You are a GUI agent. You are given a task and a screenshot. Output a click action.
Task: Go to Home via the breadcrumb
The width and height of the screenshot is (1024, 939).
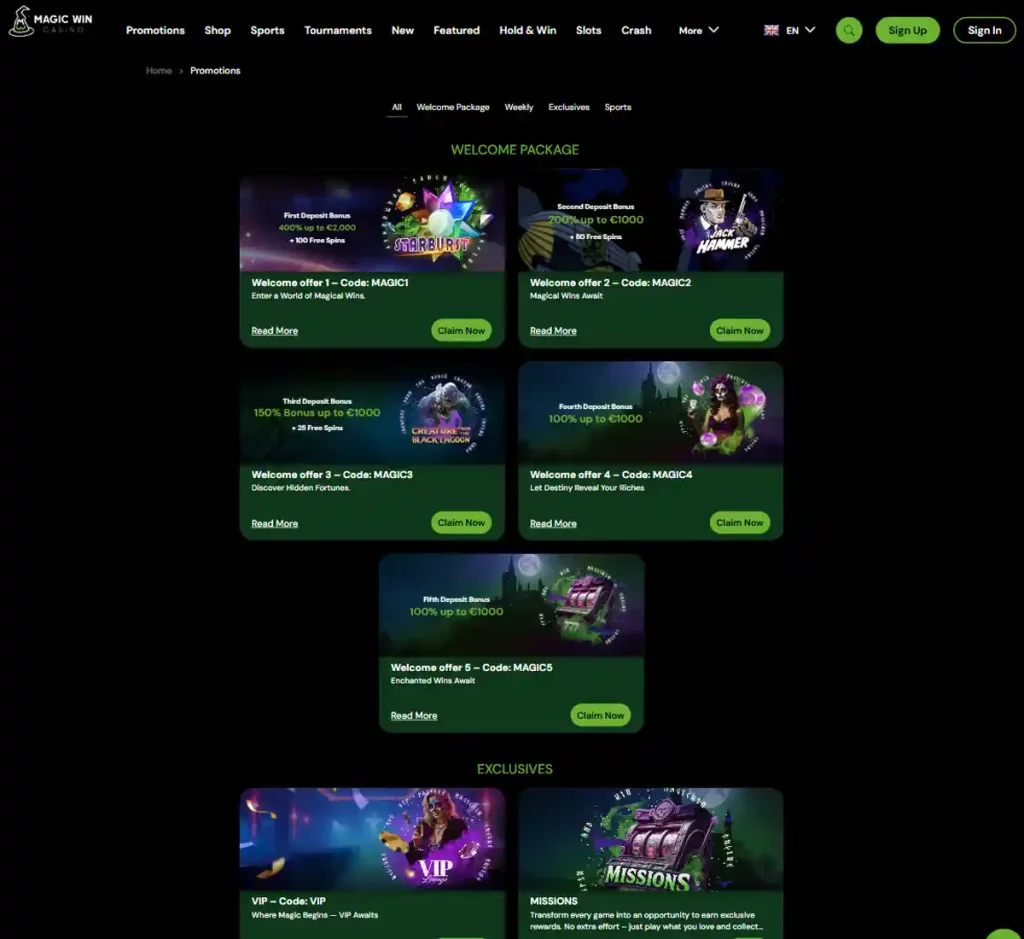[158, 70]
